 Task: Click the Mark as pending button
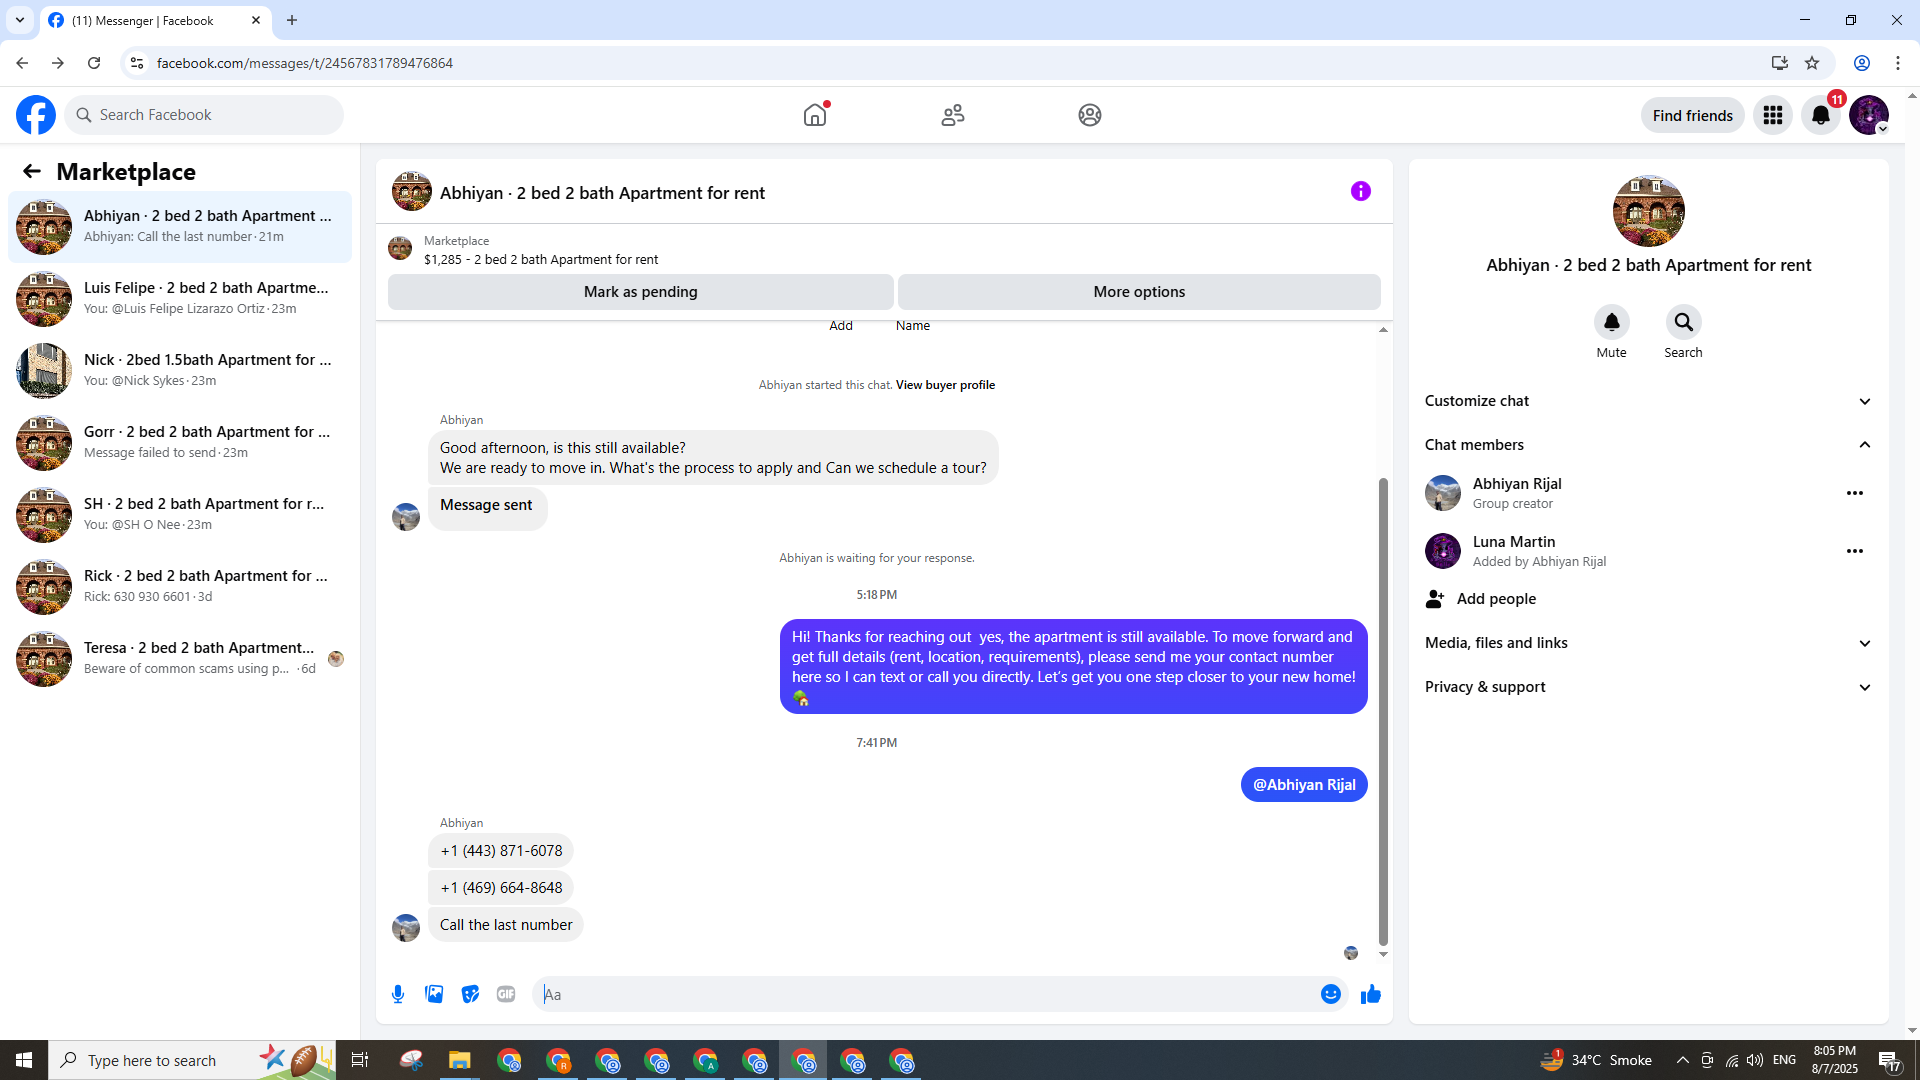click(x=641, y=292)
